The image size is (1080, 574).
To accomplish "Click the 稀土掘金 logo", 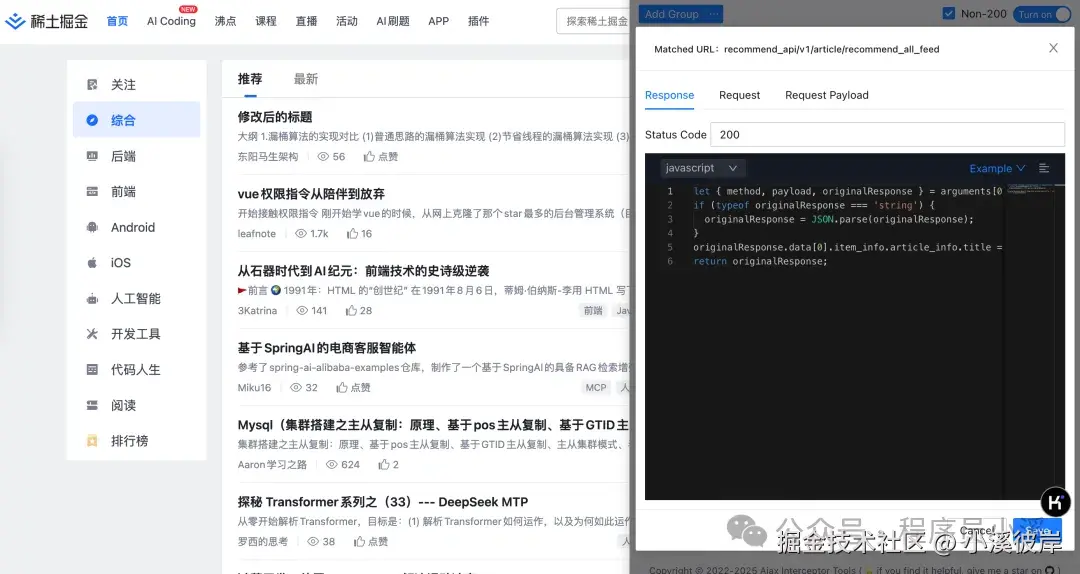I will [46, 21].
